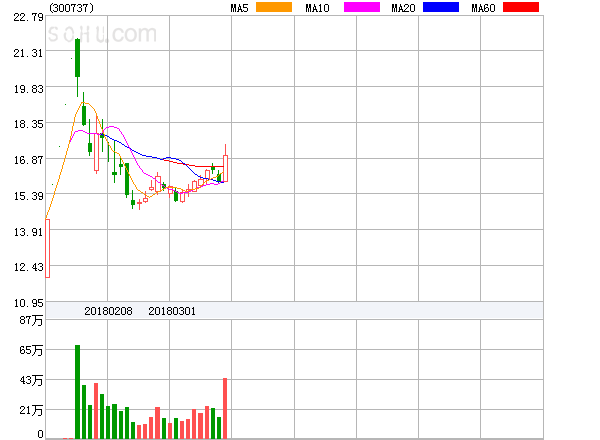The width and height of the screenshot is (600, 440).
Task: Click the 21万 volume axis label
Action: 31,411
